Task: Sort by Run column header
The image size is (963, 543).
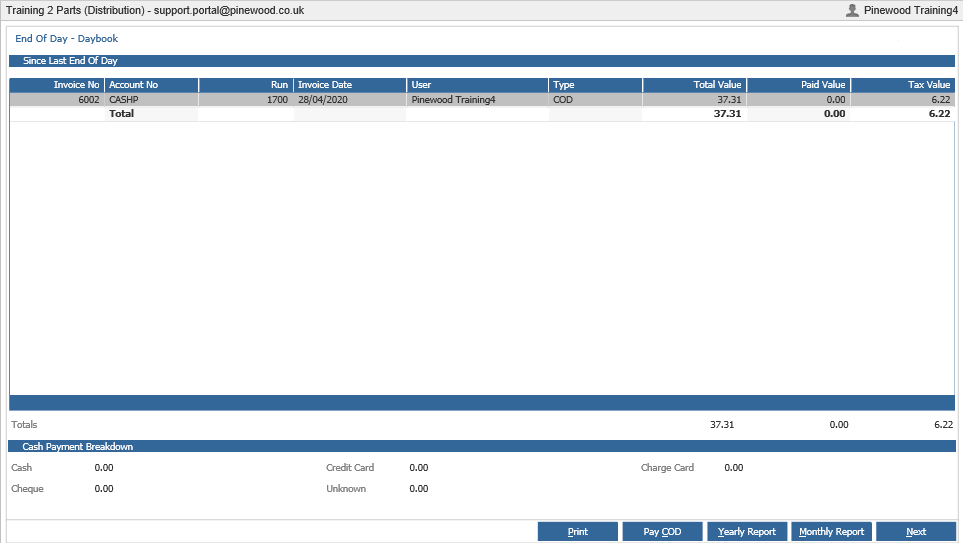Action: coord(246,85)
